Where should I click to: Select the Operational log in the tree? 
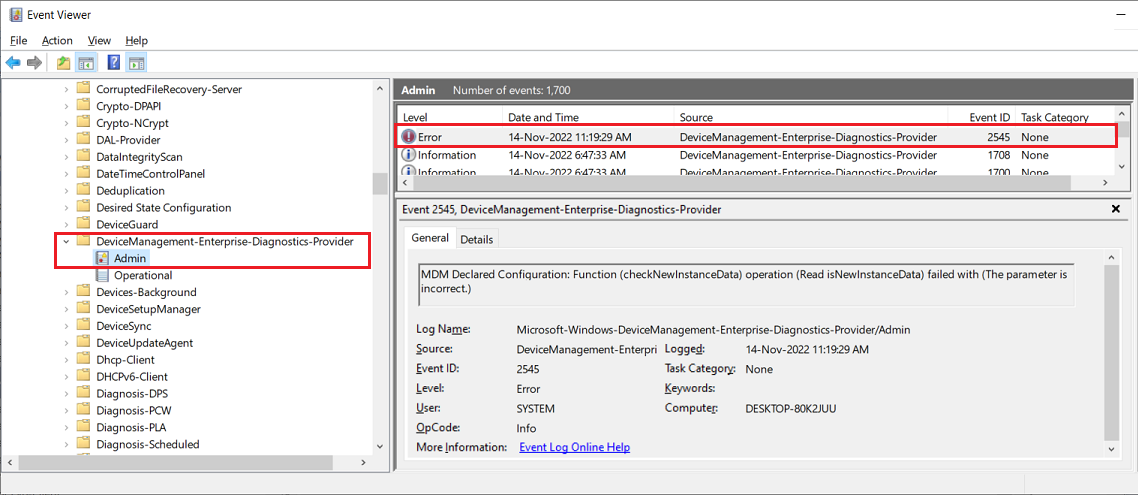[142, 275]
